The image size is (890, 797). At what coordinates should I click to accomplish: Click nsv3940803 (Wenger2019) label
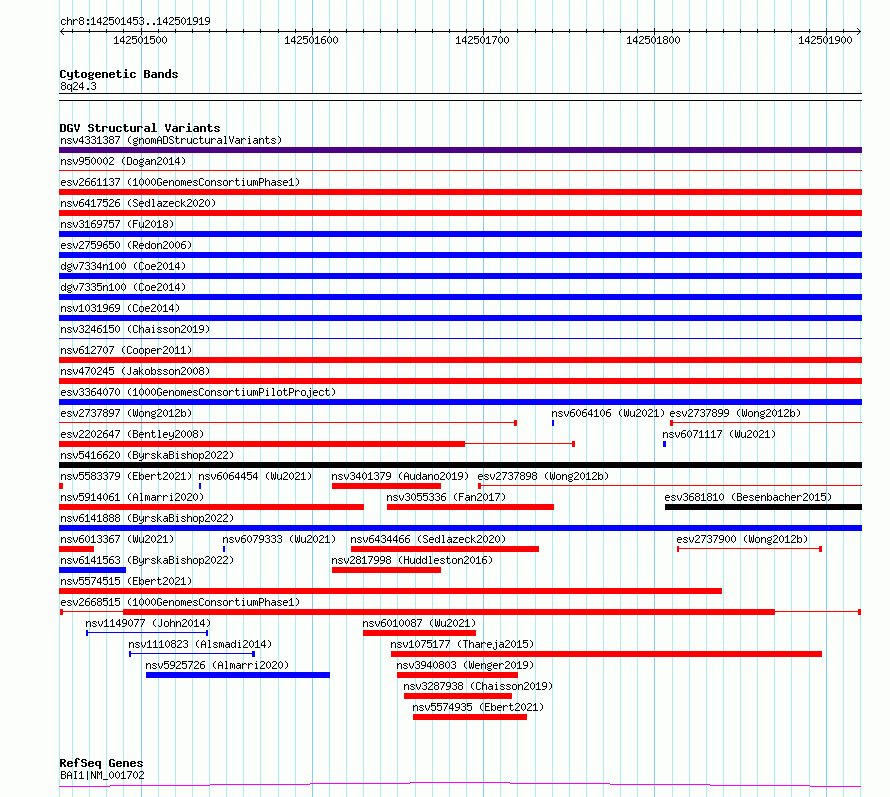tap(465, 665)
